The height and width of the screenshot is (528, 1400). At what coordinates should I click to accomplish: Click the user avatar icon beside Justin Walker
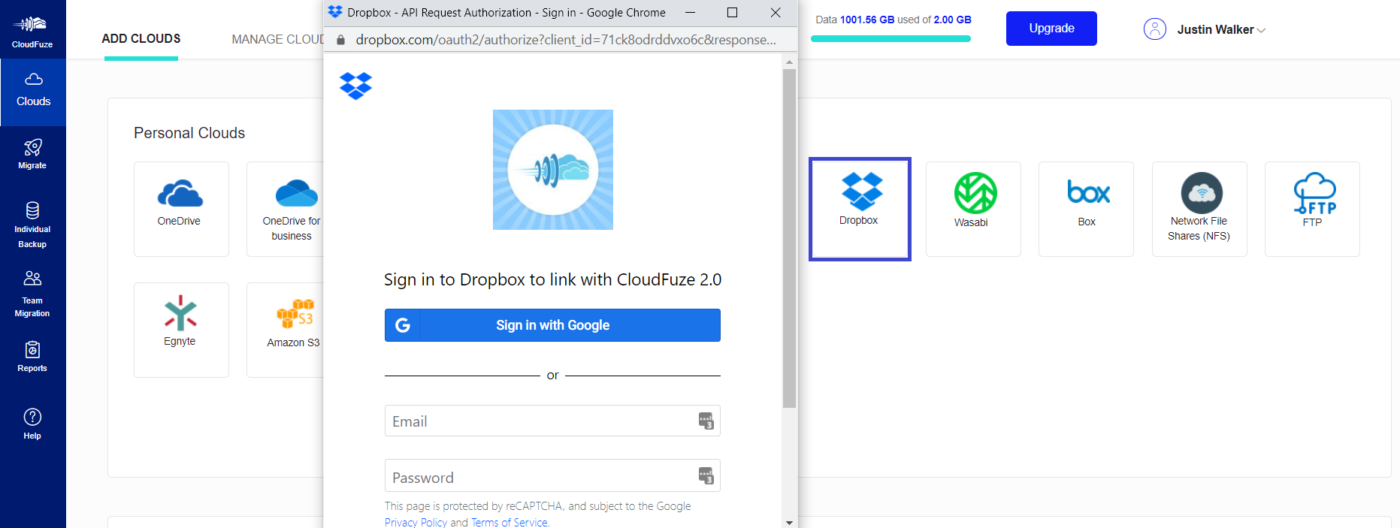(1155, 29)
